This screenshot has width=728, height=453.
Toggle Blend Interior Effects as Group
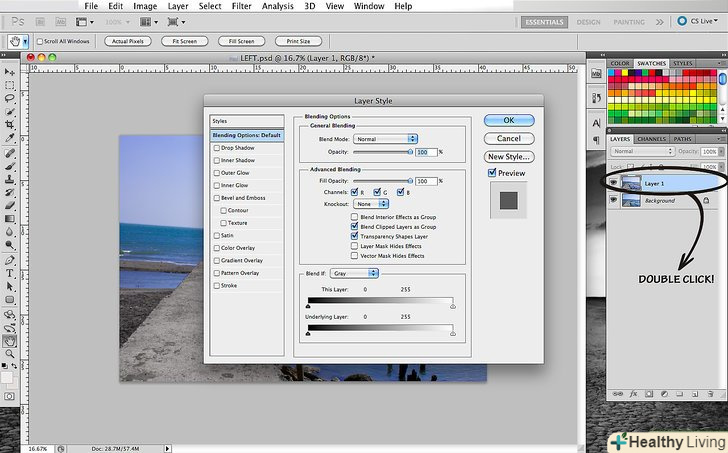(x=354, y=217)
